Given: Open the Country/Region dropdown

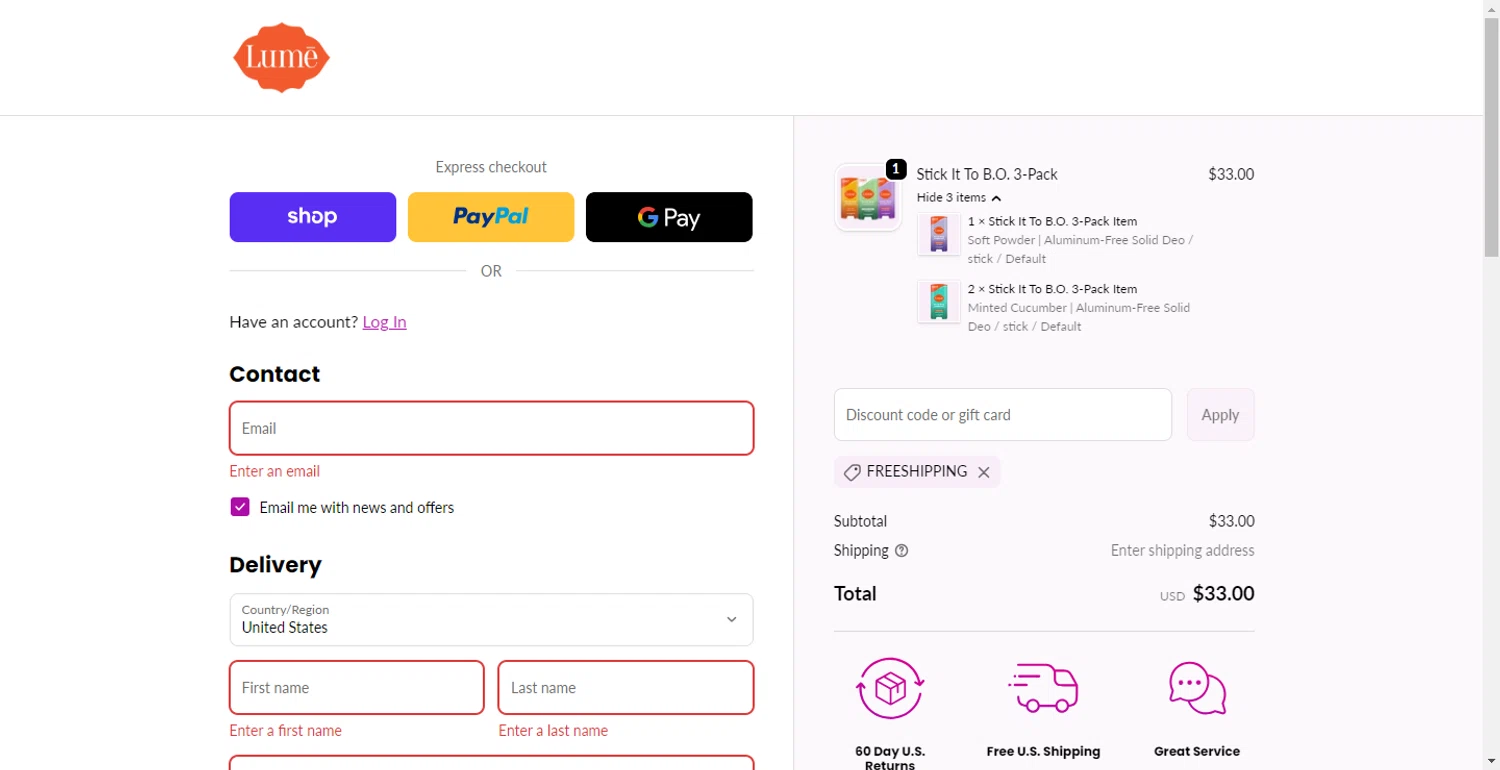Looking at the screenshot, I should 491,620.
